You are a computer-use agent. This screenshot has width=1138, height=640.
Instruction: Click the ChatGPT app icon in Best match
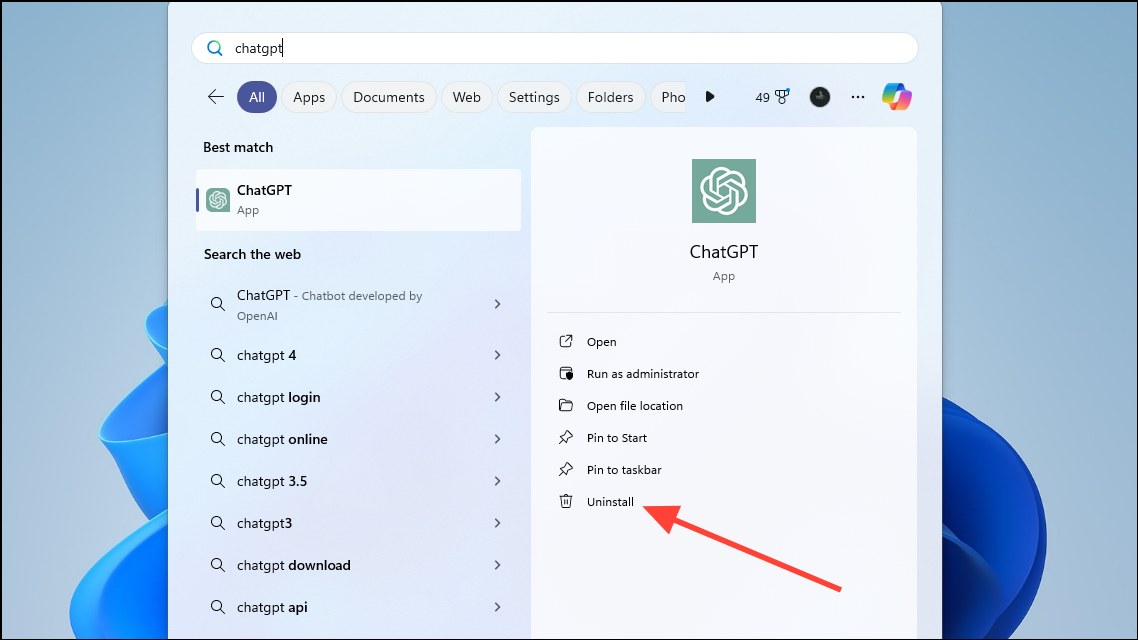pos(218,200)
